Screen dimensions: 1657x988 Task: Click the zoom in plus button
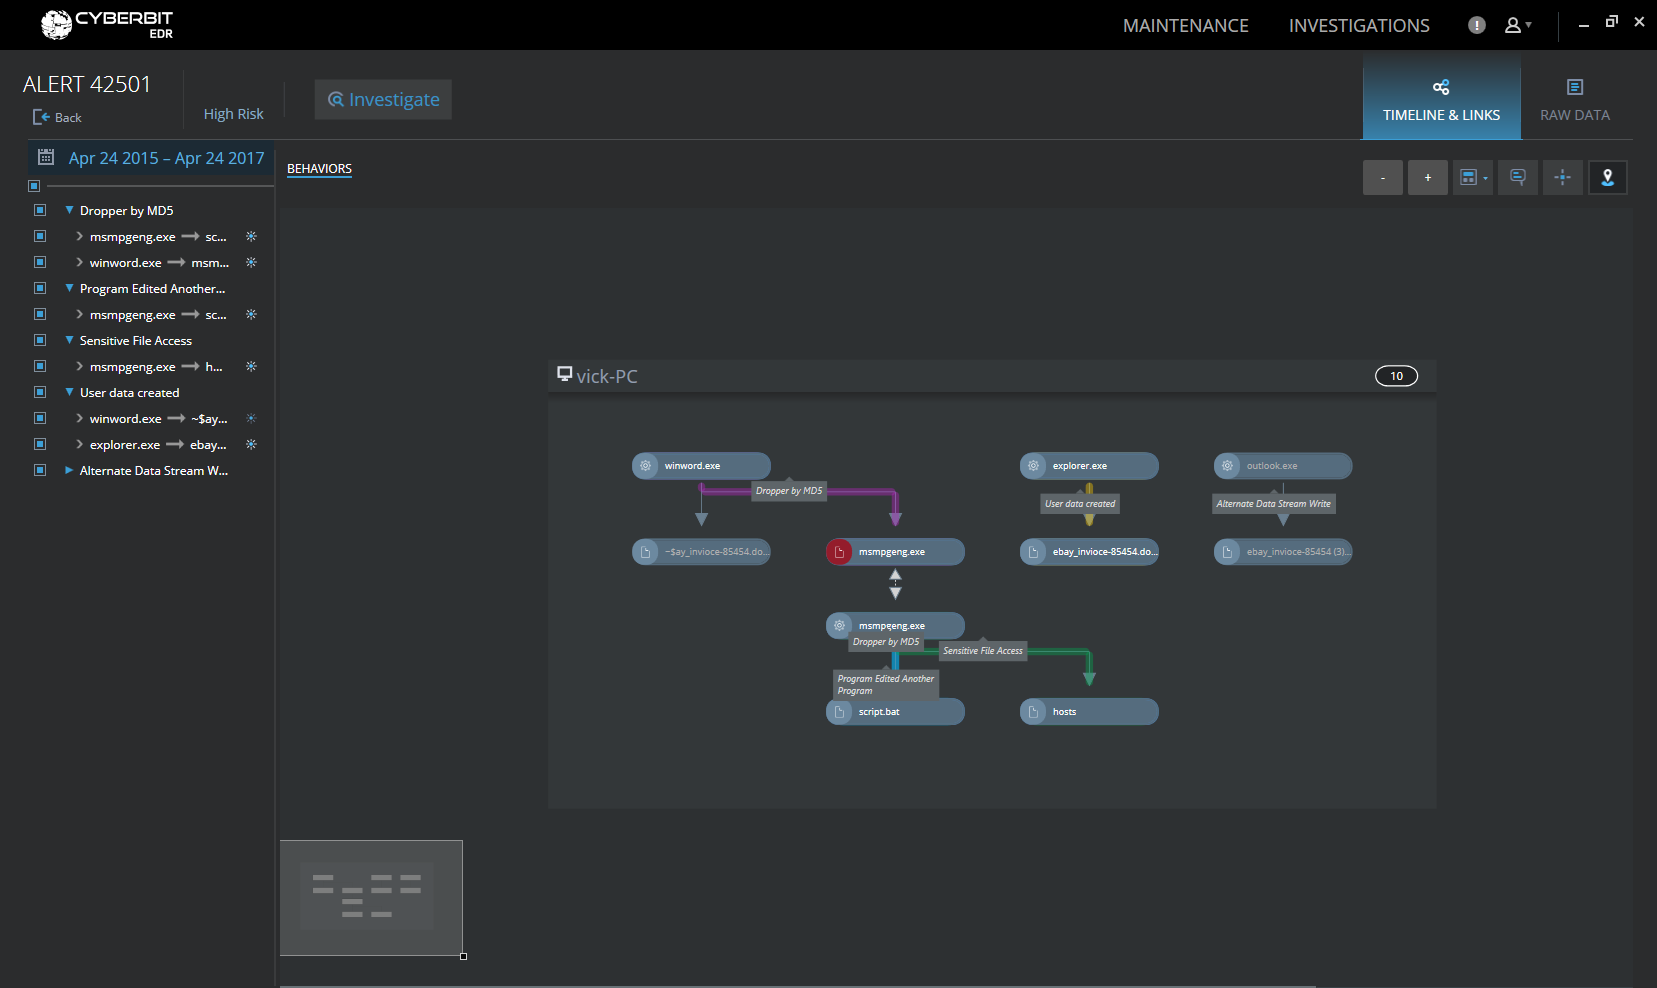tap(1427, 178)
